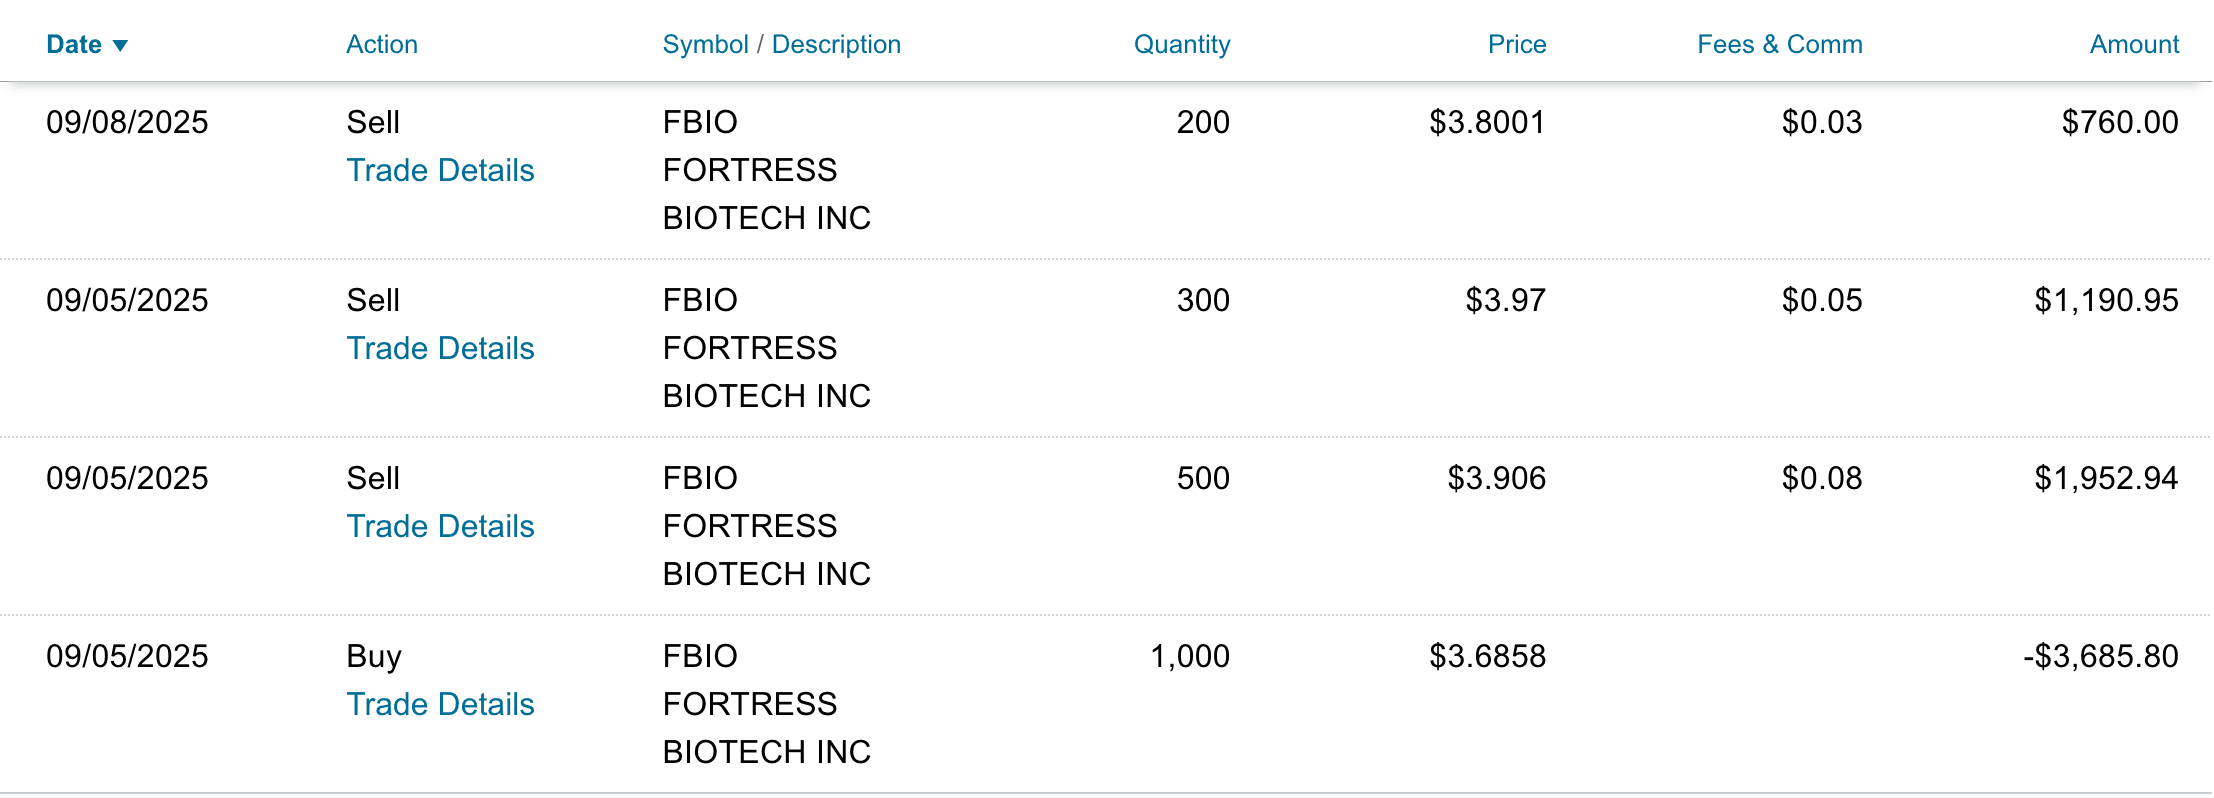Click FBIO symbol in 09/08/2025 row
Screen dimensions: 2214x798
700,122
